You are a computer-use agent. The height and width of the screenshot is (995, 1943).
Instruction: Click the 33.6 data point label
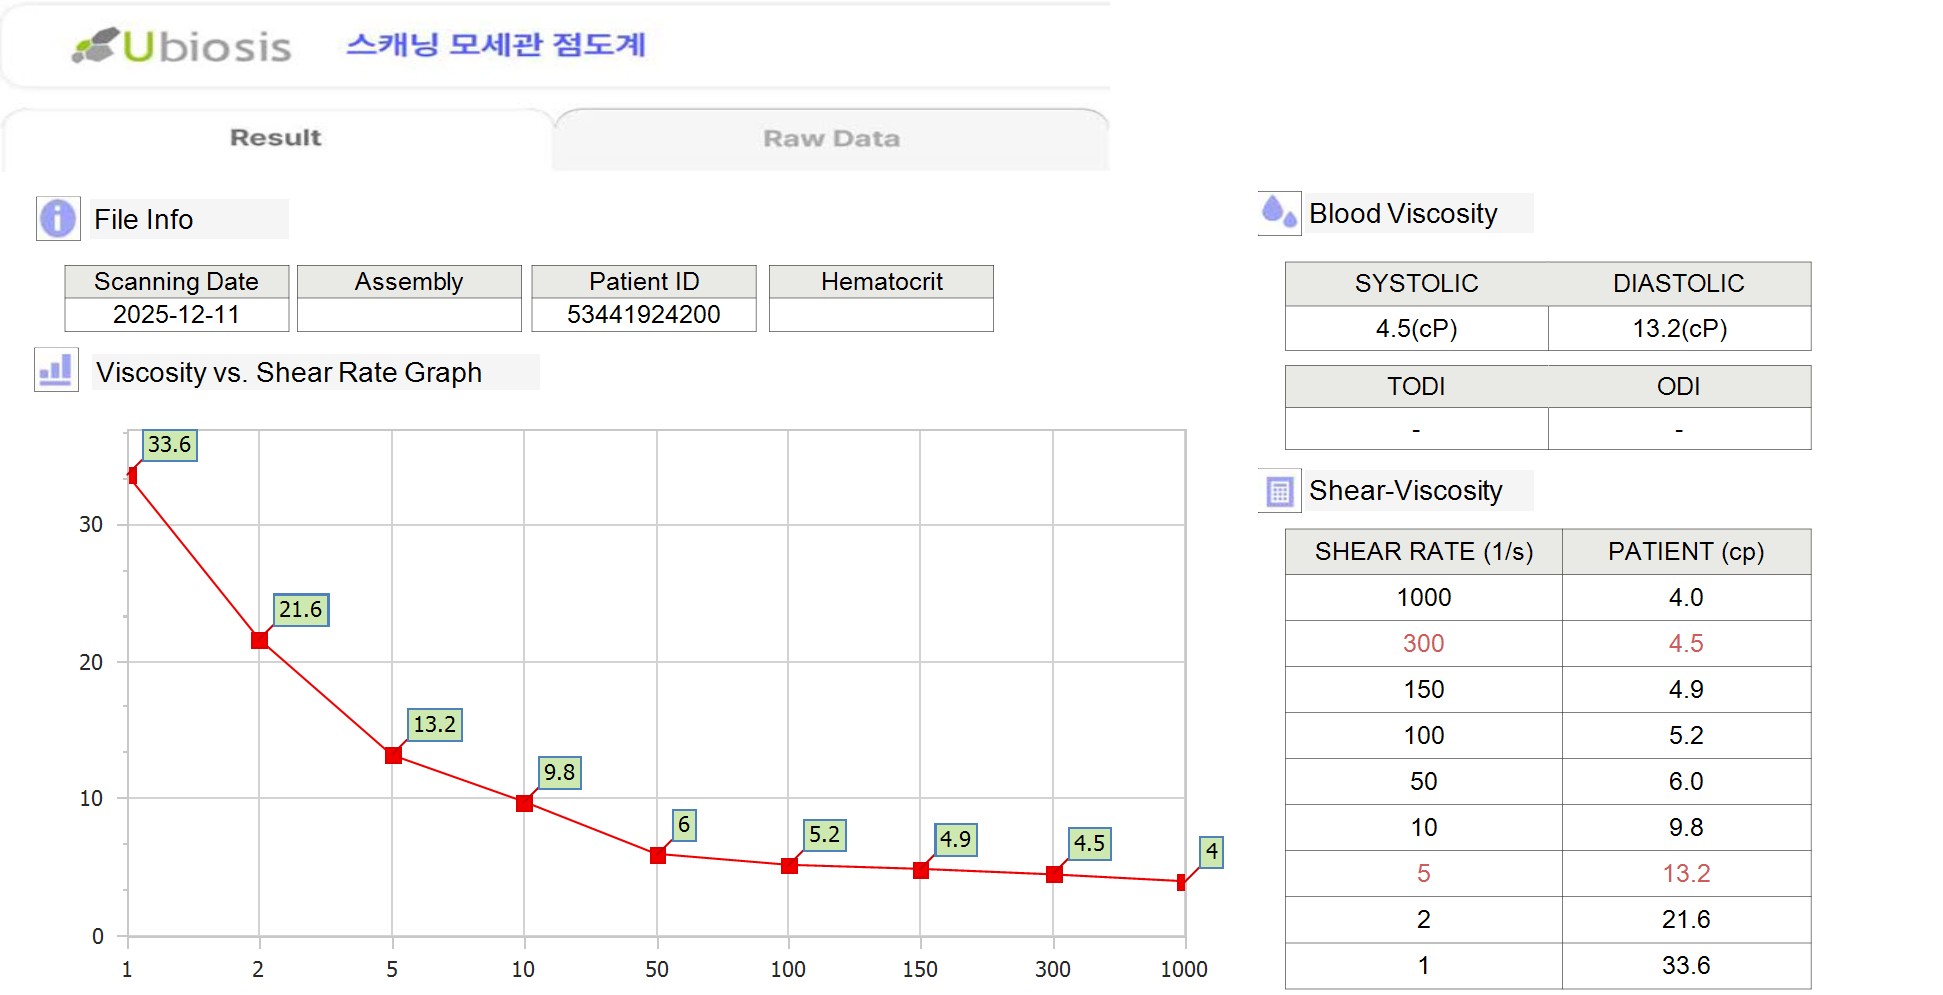(x=169, y=445)
